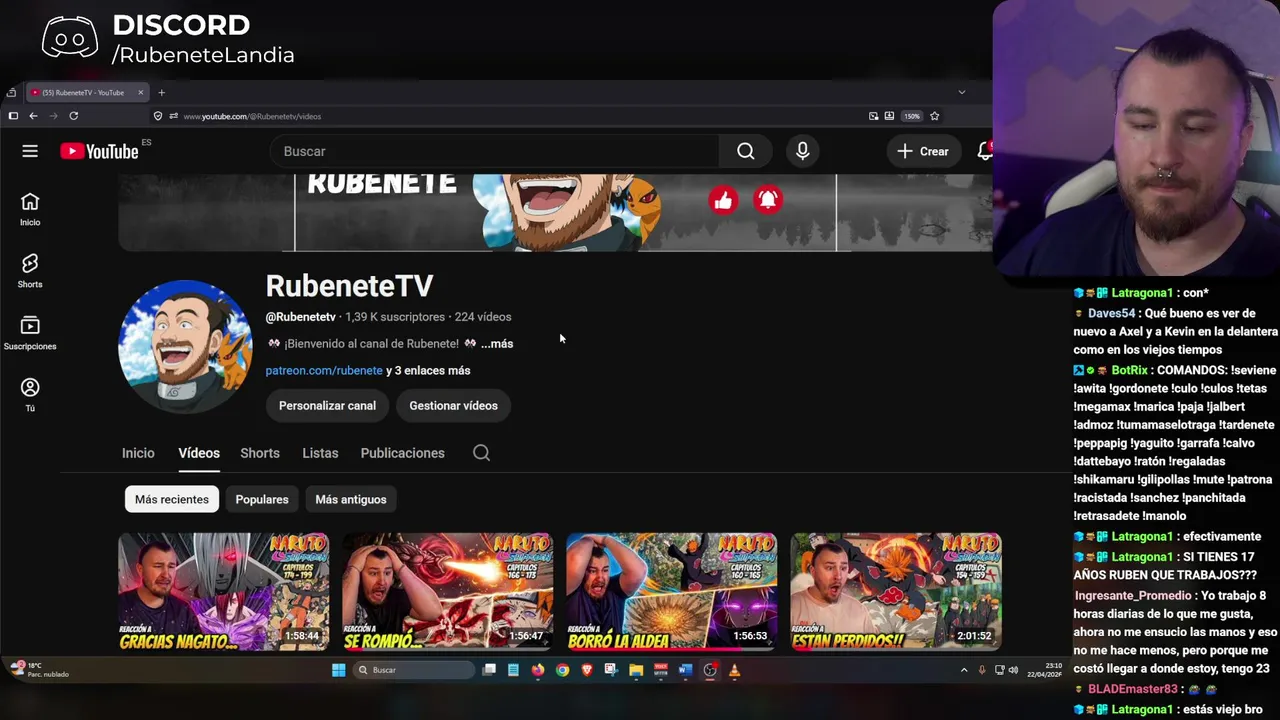
Task: Expand the browser tab list chevron
Action: point(962,92)
